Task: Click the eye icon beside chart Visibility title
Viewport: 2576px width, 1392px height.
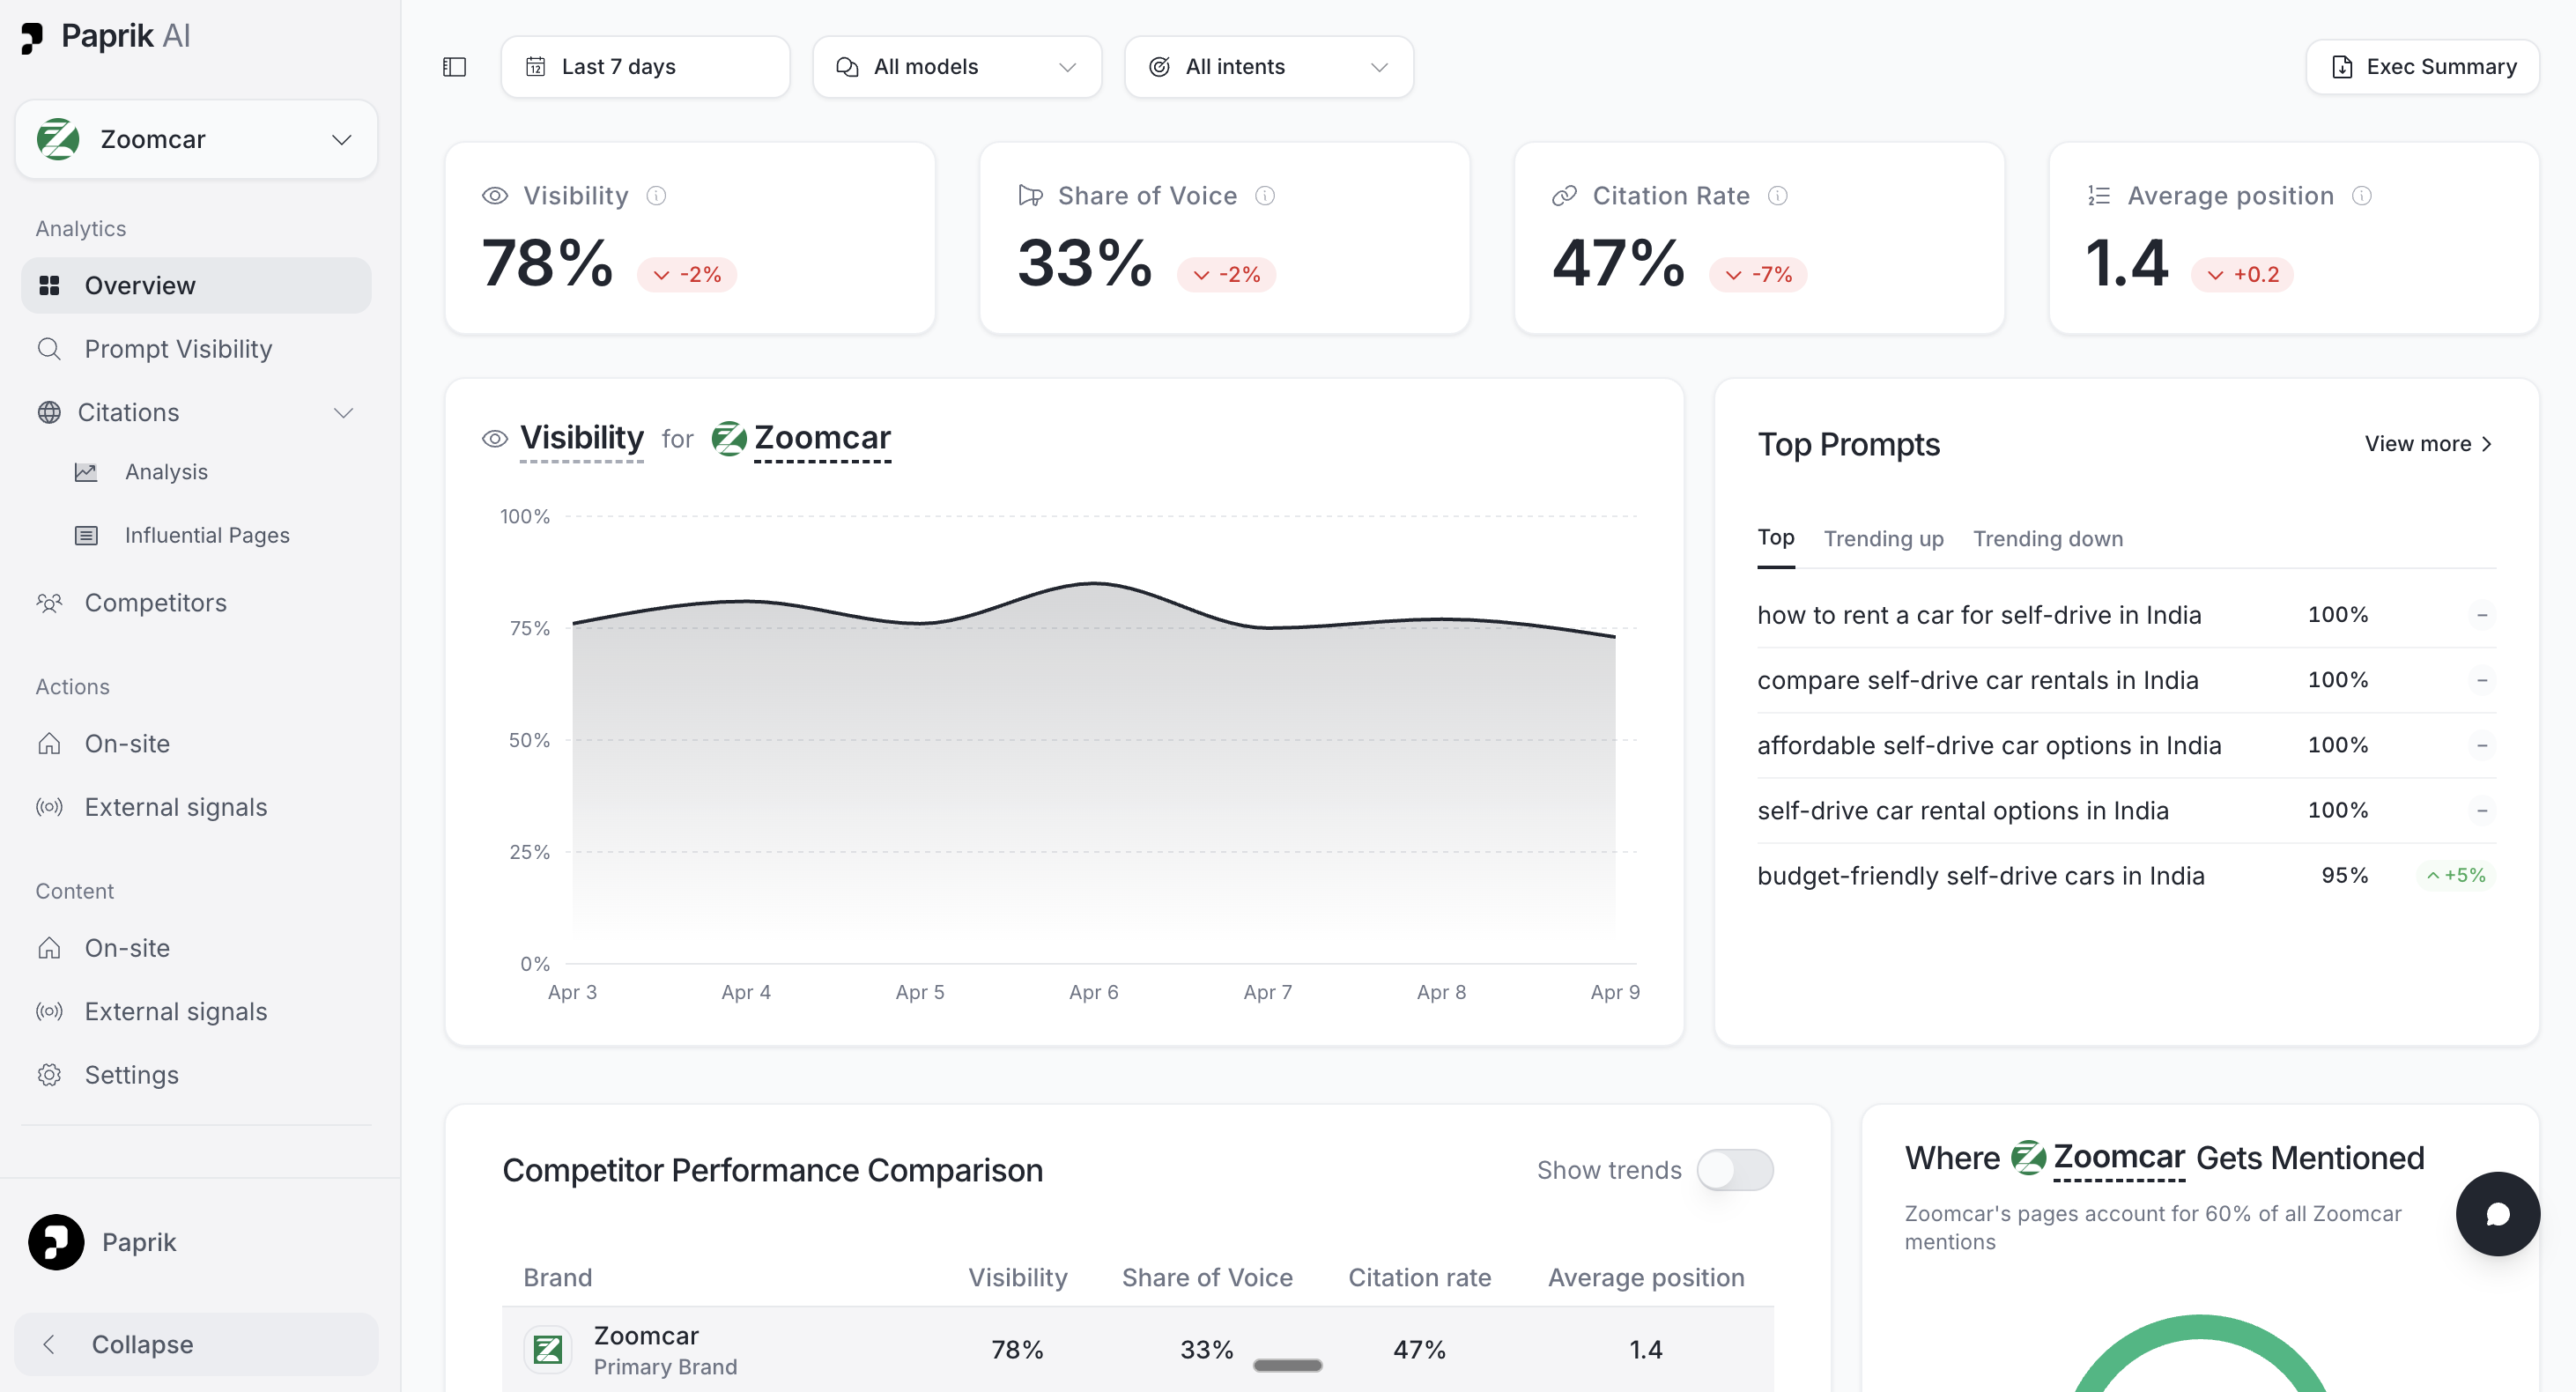Action: point(495,438)
